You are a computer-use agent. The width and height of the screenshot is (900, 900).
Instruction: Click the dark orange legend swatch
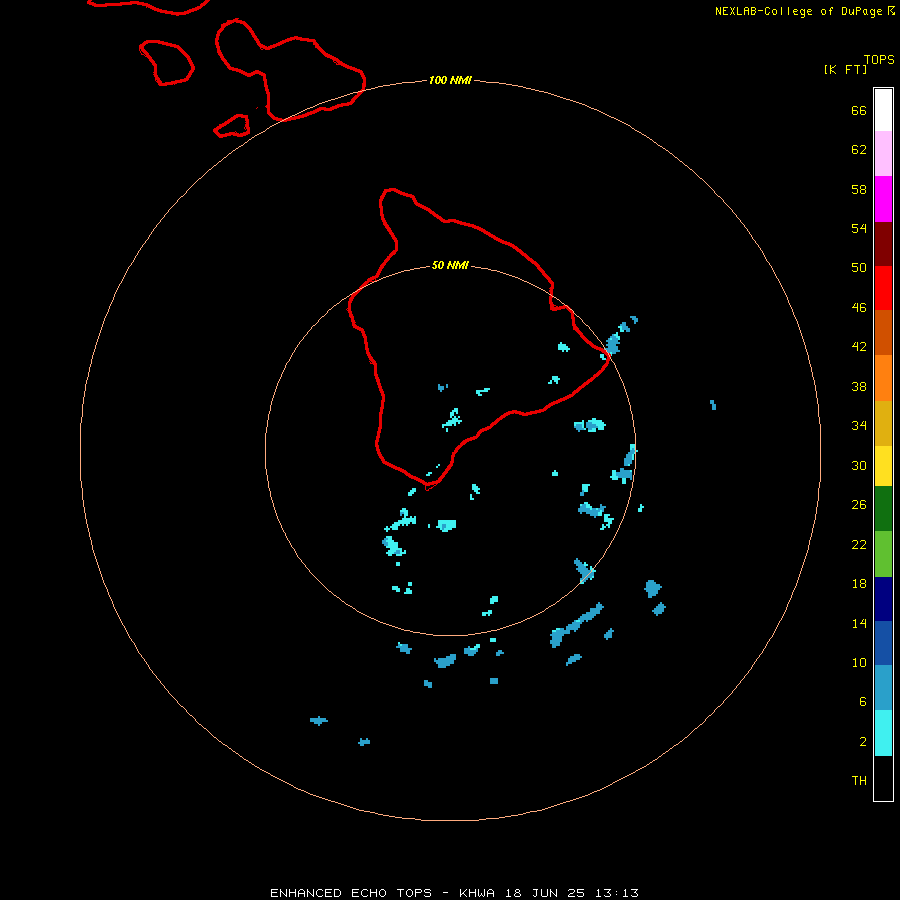tap(883, 332)
